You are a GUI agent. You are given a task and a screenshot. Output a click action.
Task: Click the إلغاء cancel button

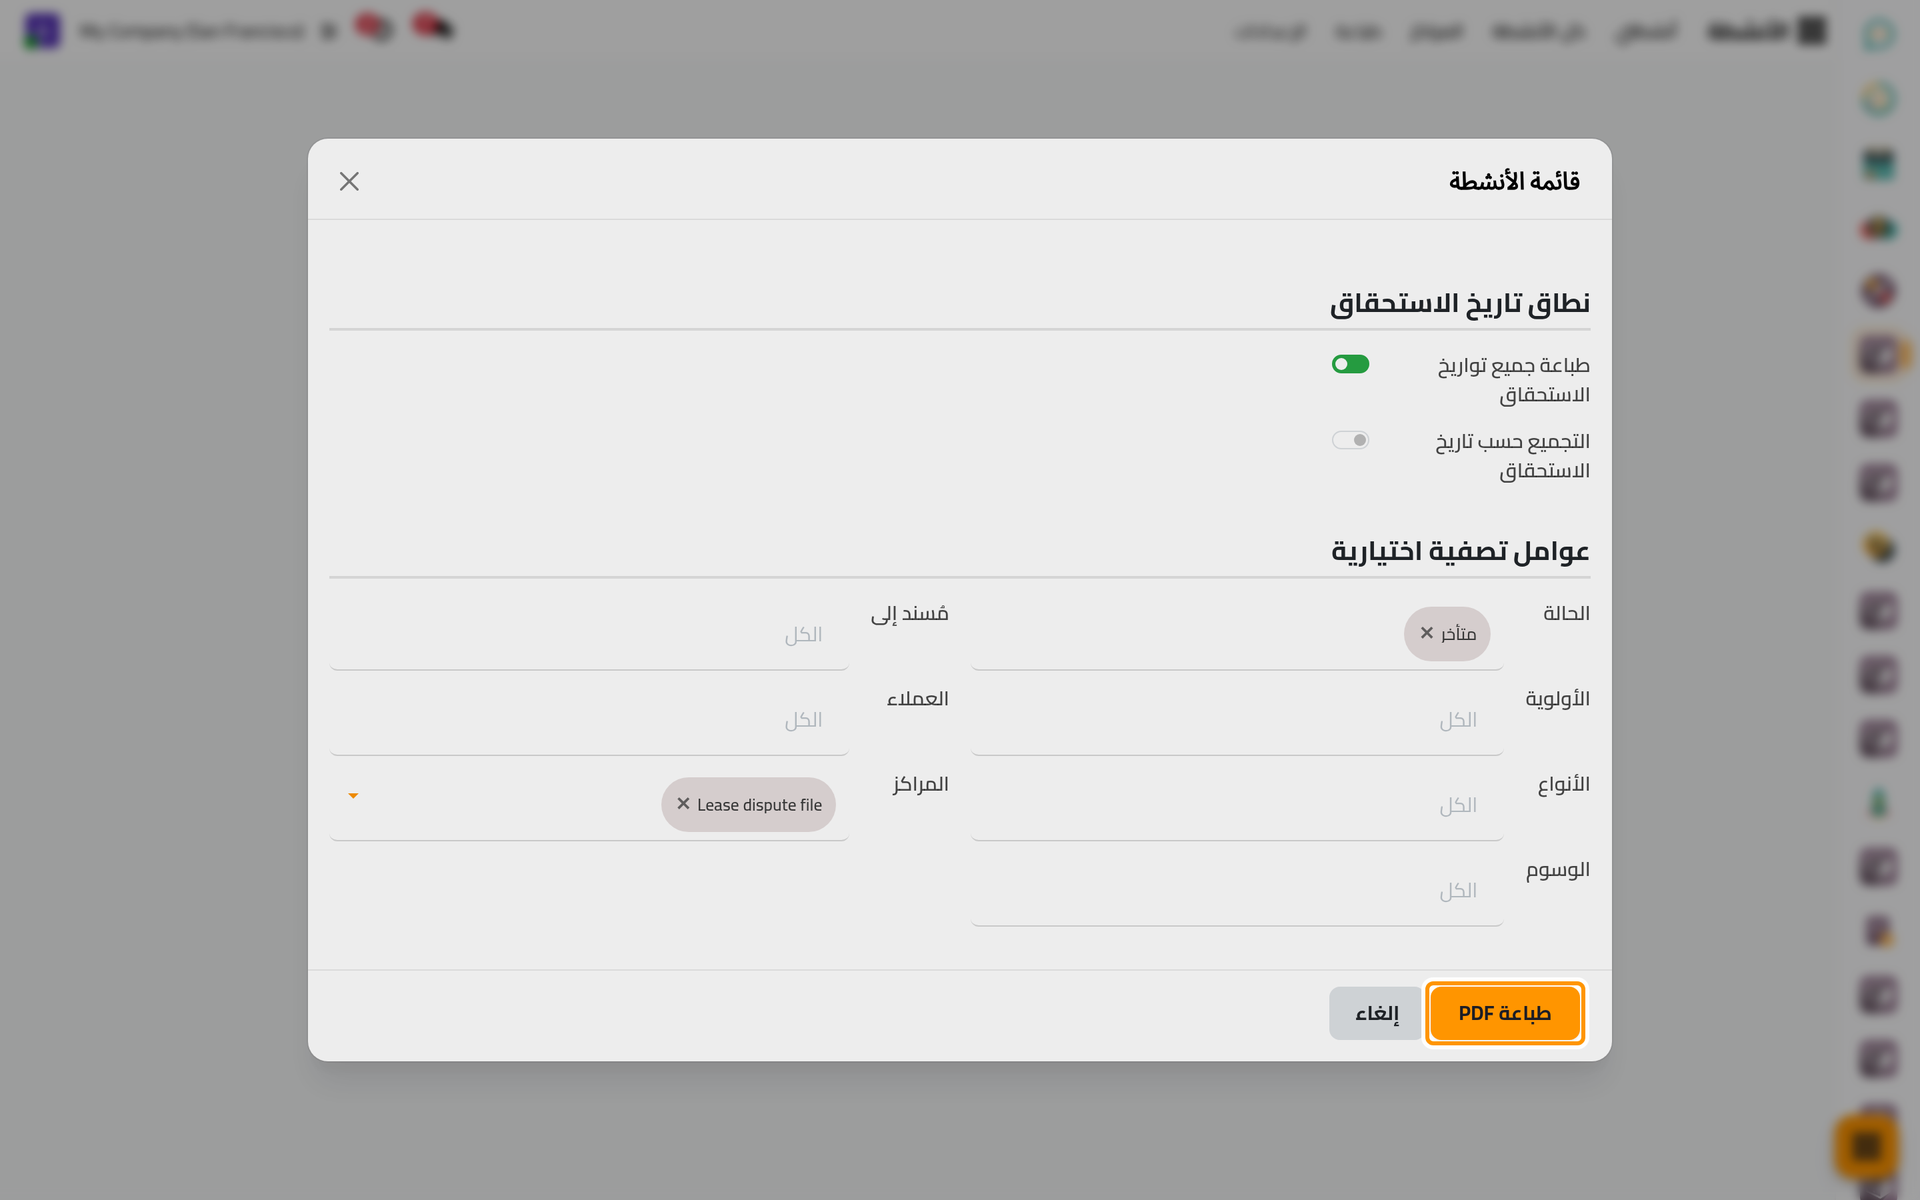click(1376, 1013)
